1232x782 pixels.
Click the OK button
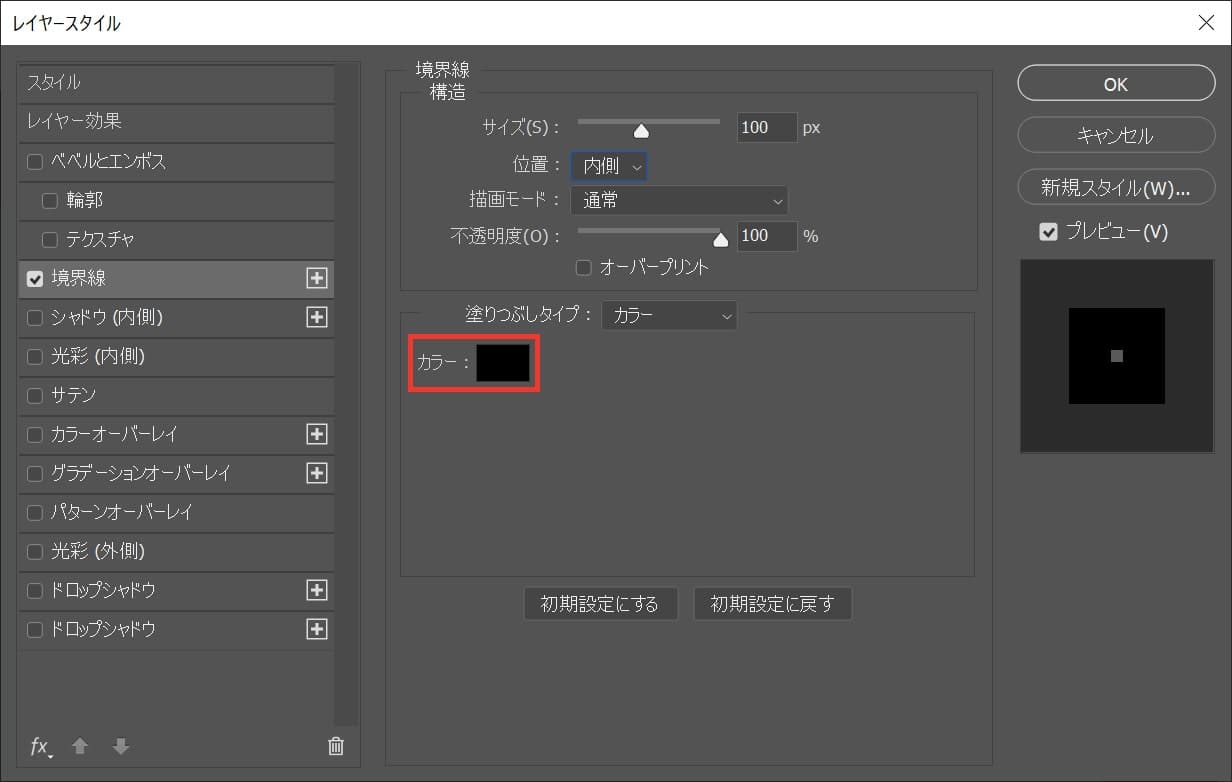pos(1116,85)
